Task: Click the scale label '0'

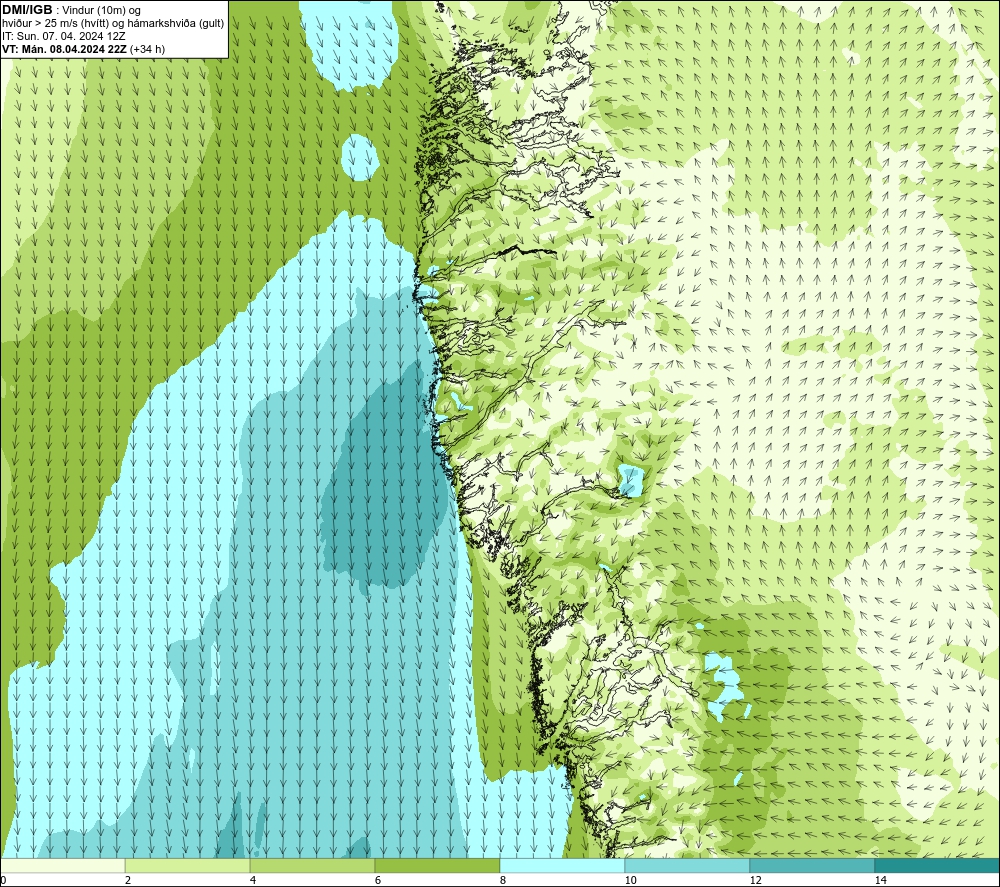Action: pos(3,880)
